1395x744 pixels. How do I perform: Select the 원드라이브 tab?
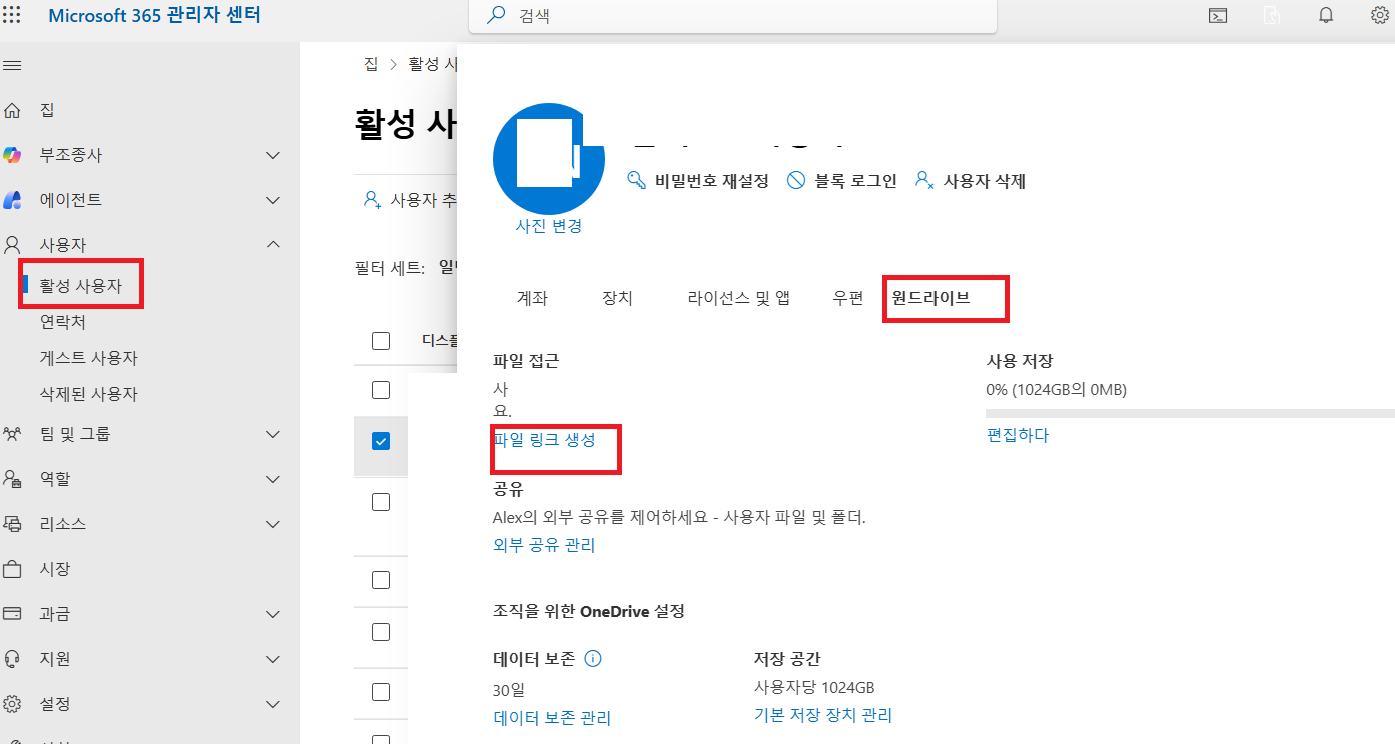point(931,298)
